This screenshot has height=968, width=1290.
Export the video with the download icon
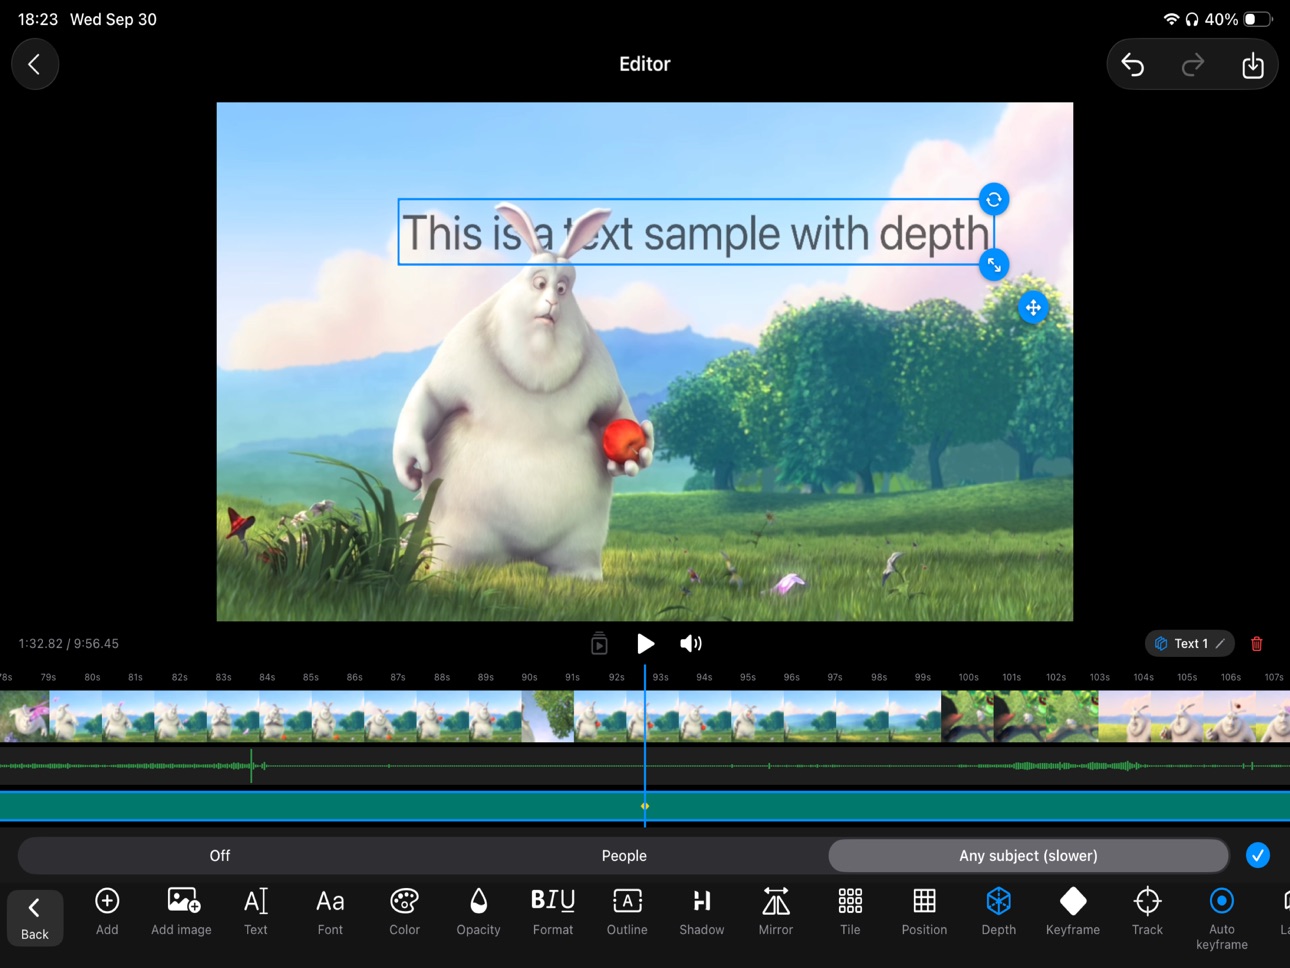[x=1253, y=65]
